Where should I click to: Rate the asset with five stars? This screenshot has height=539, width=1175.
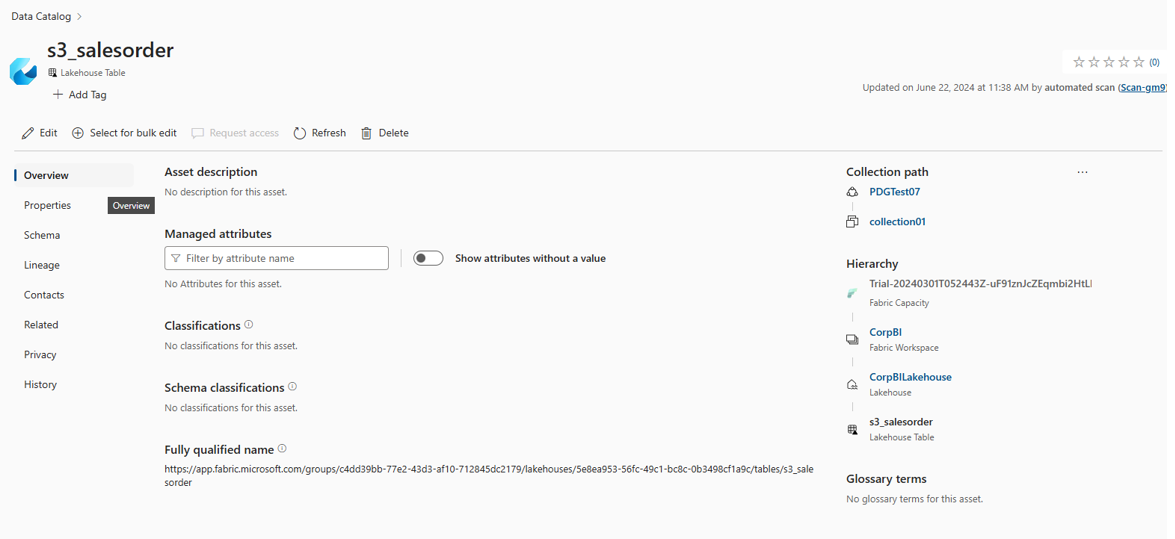coord(1139,62)
